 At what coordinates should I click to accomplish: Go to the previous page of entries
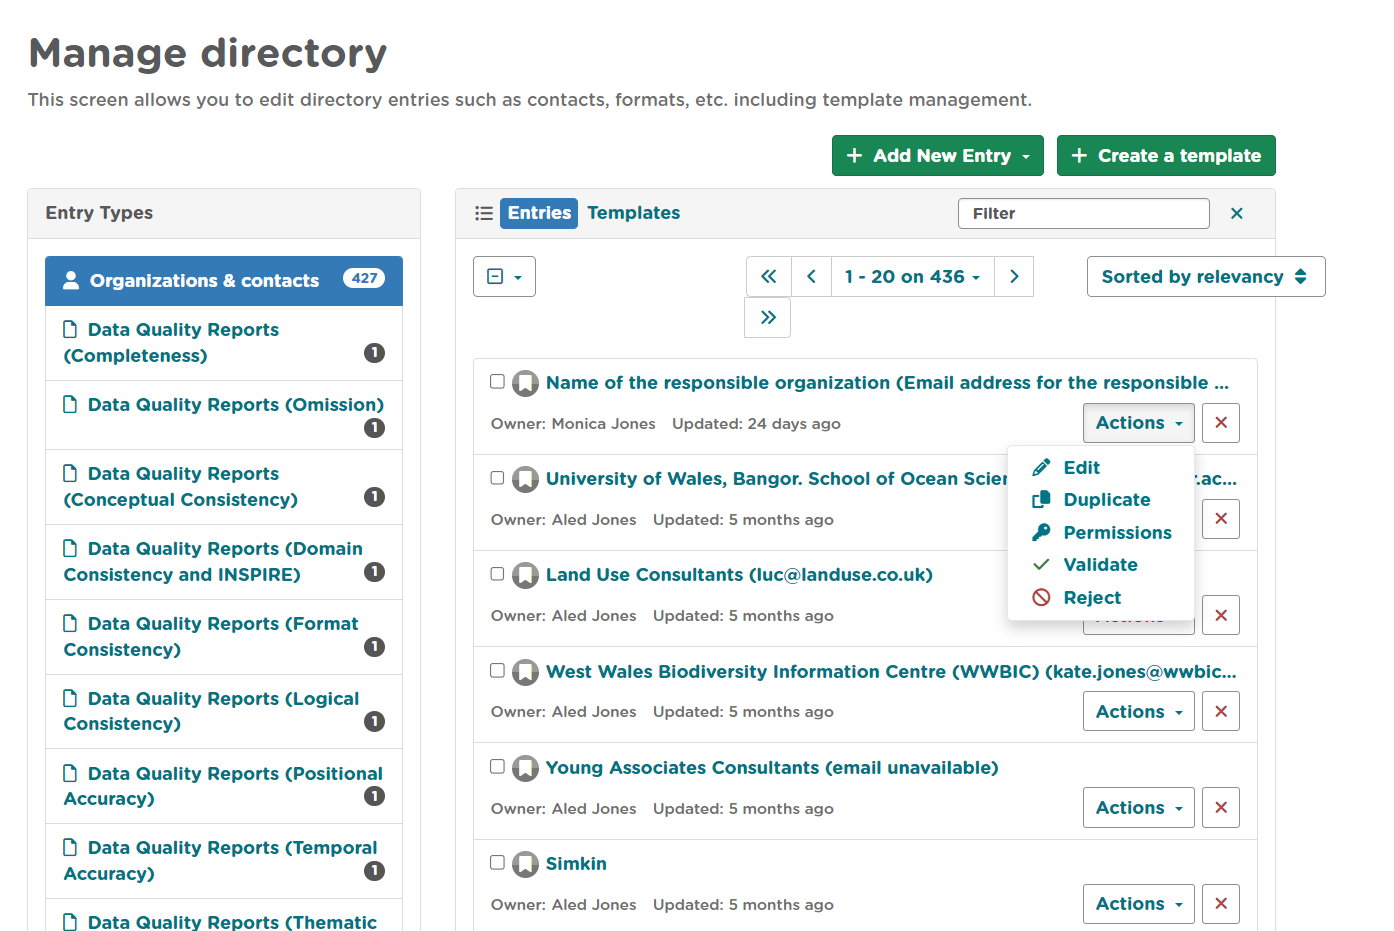811,277
